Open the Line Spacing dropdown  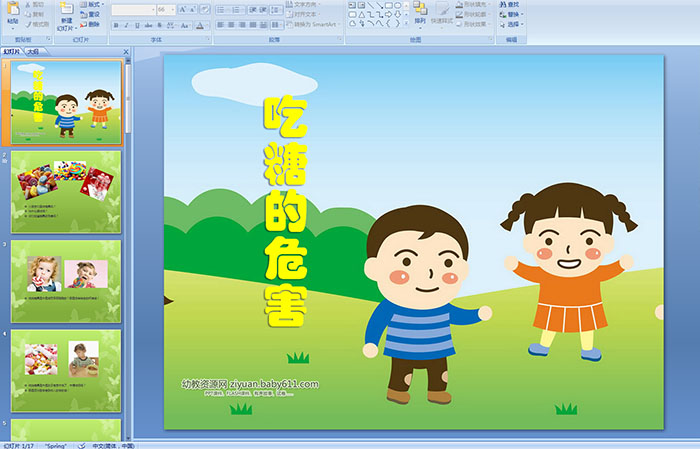click(277, 10)
